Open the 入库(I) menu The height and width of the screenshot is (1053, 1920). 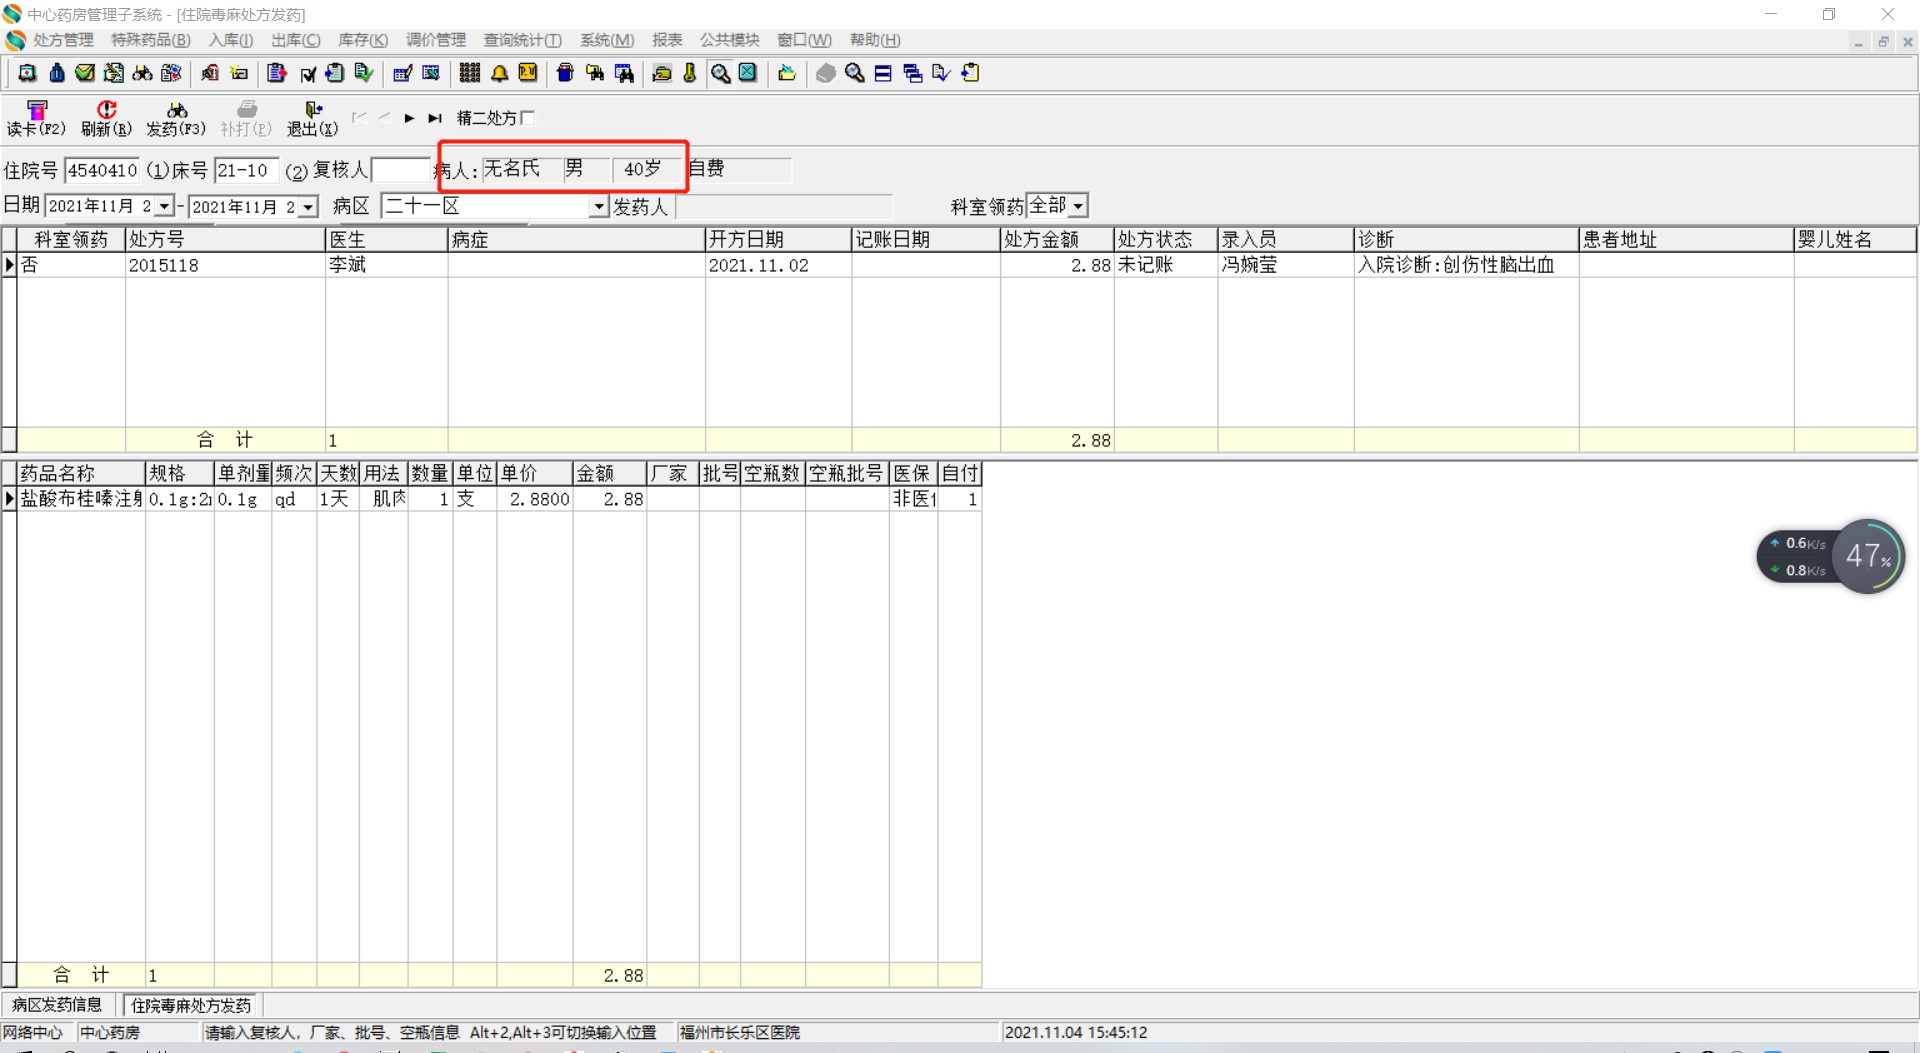tap(231, 40)
